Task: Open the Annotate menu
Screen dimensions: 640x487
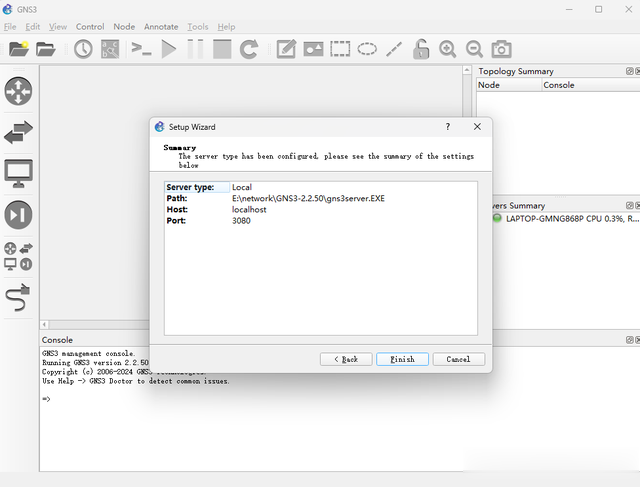Action: point(161,27)
